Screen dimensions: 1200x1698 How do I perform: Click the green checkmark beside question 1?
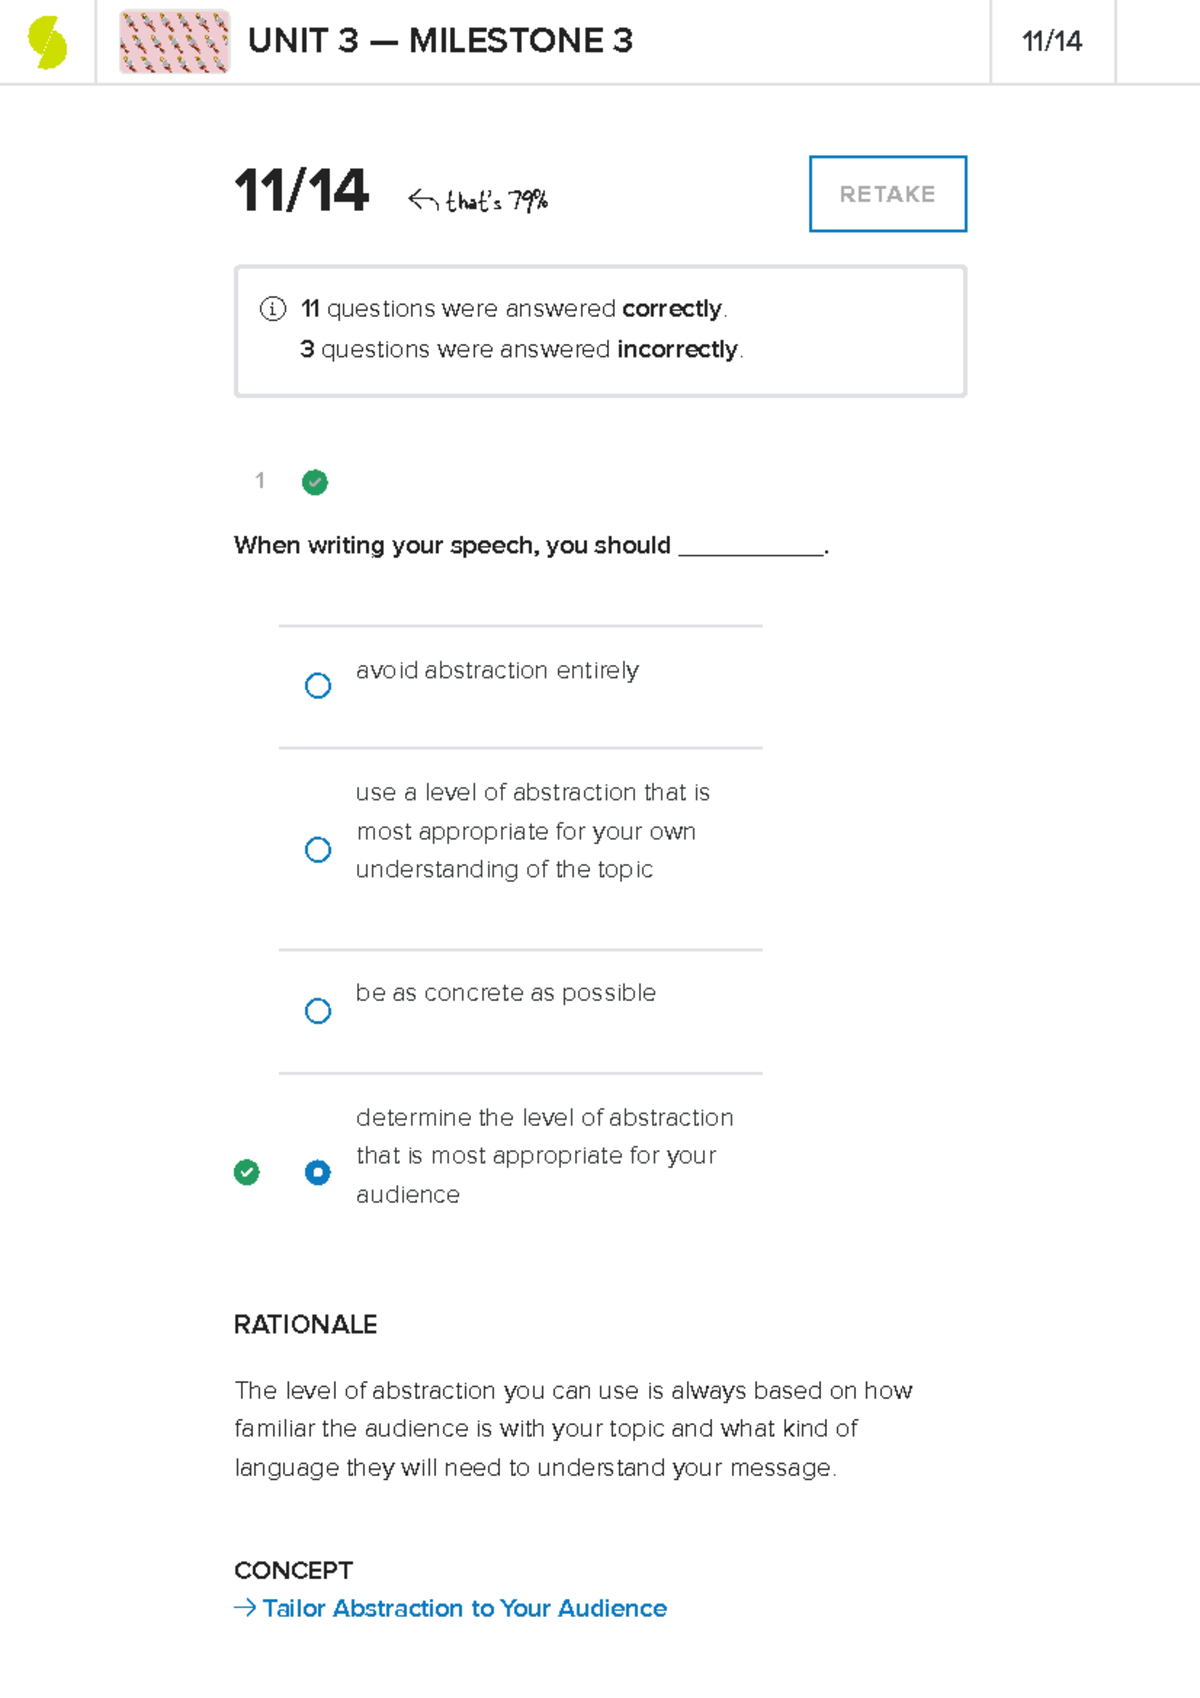[315, 483]
